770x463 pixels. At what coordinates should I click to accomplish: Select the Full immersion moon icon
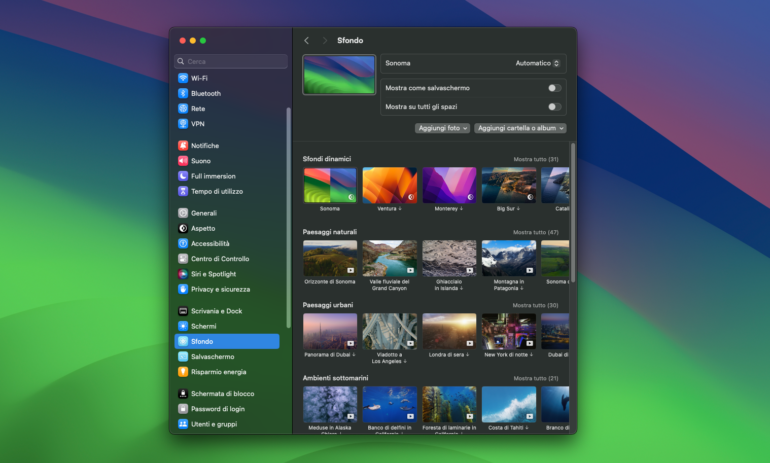[x=183, y=176]
